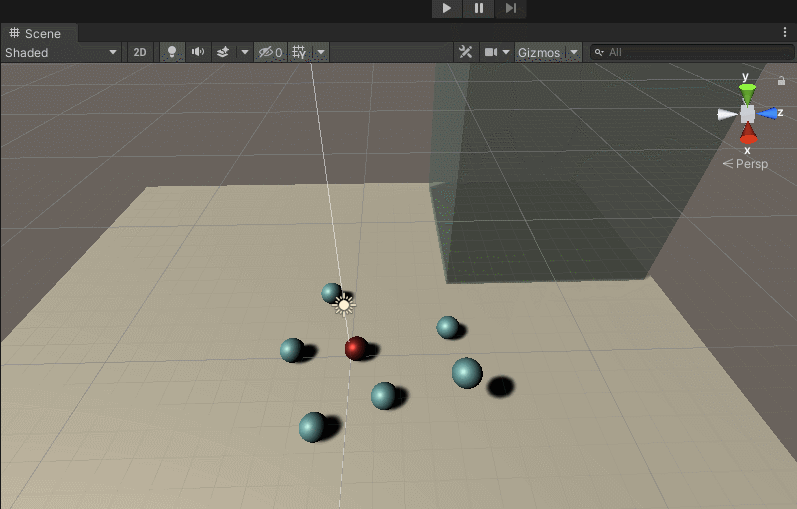Open the Scene panel three-dot menu
Screen dimensions: 797x509
point(785,33)
